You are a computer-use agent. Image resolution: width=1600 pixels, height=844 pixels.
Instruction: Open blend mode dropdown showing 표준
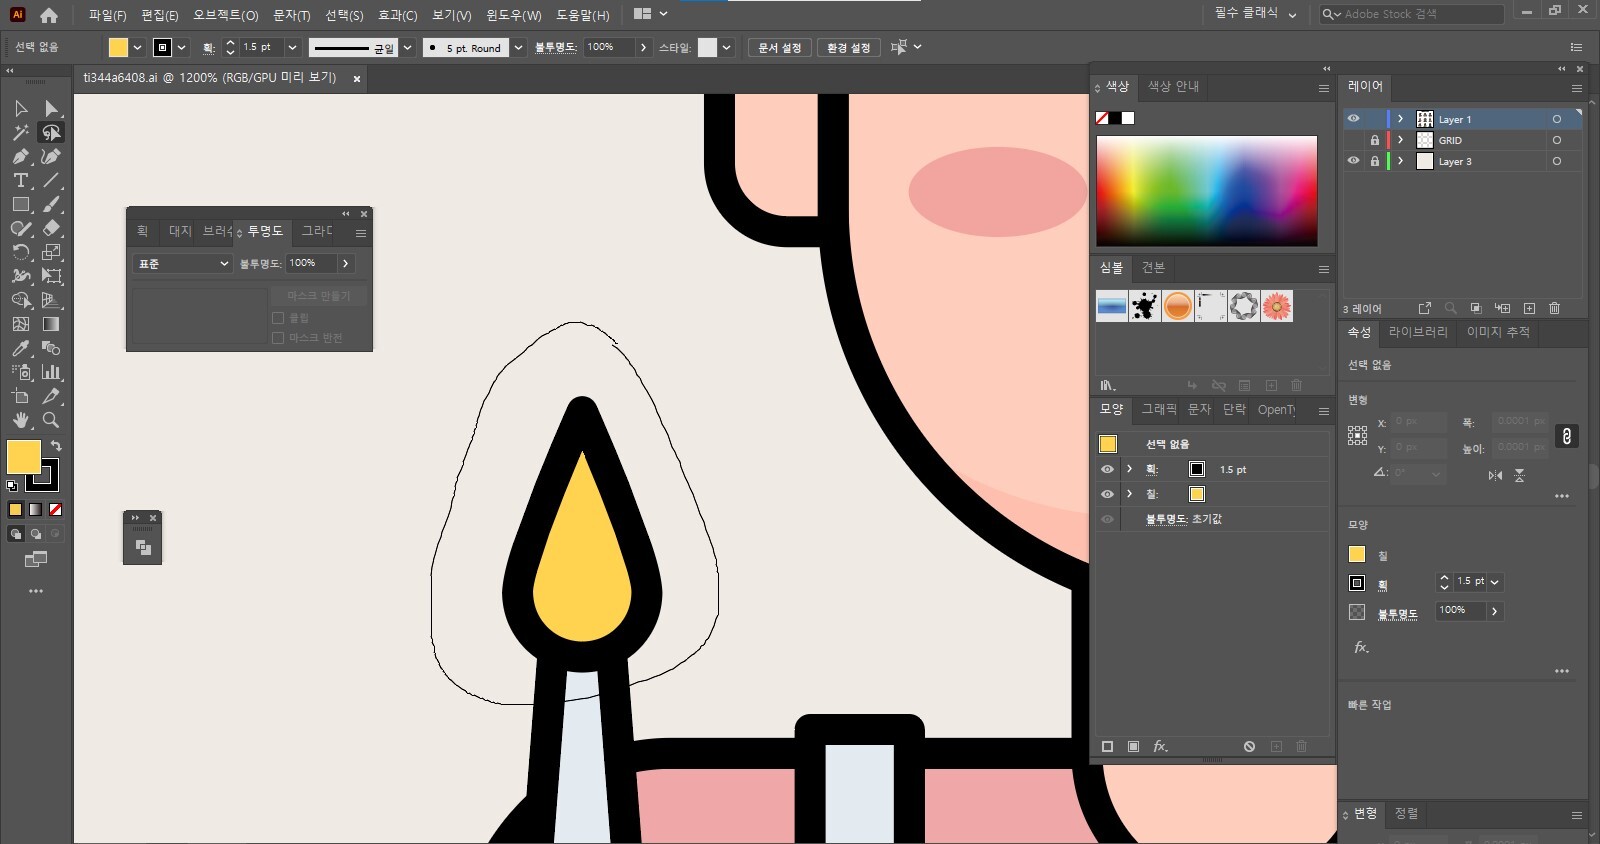click(x=182, y=264)
